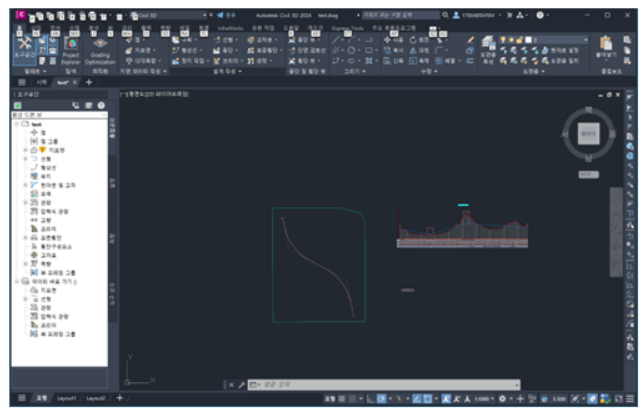The width and height of the screenshot is (642, 411).
Task: Switch to the Layout2 tab
Action: click(x=95, y=398)
